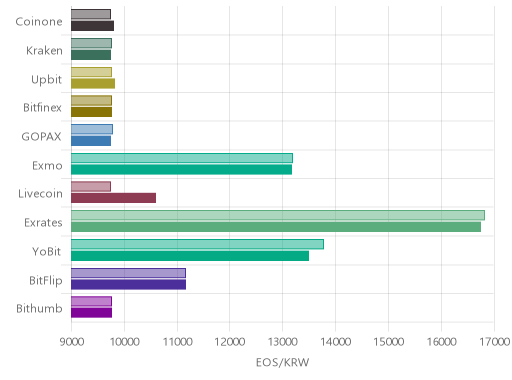
Task: Click the 10000 axis tick label
Action: (x=125, y=342)
